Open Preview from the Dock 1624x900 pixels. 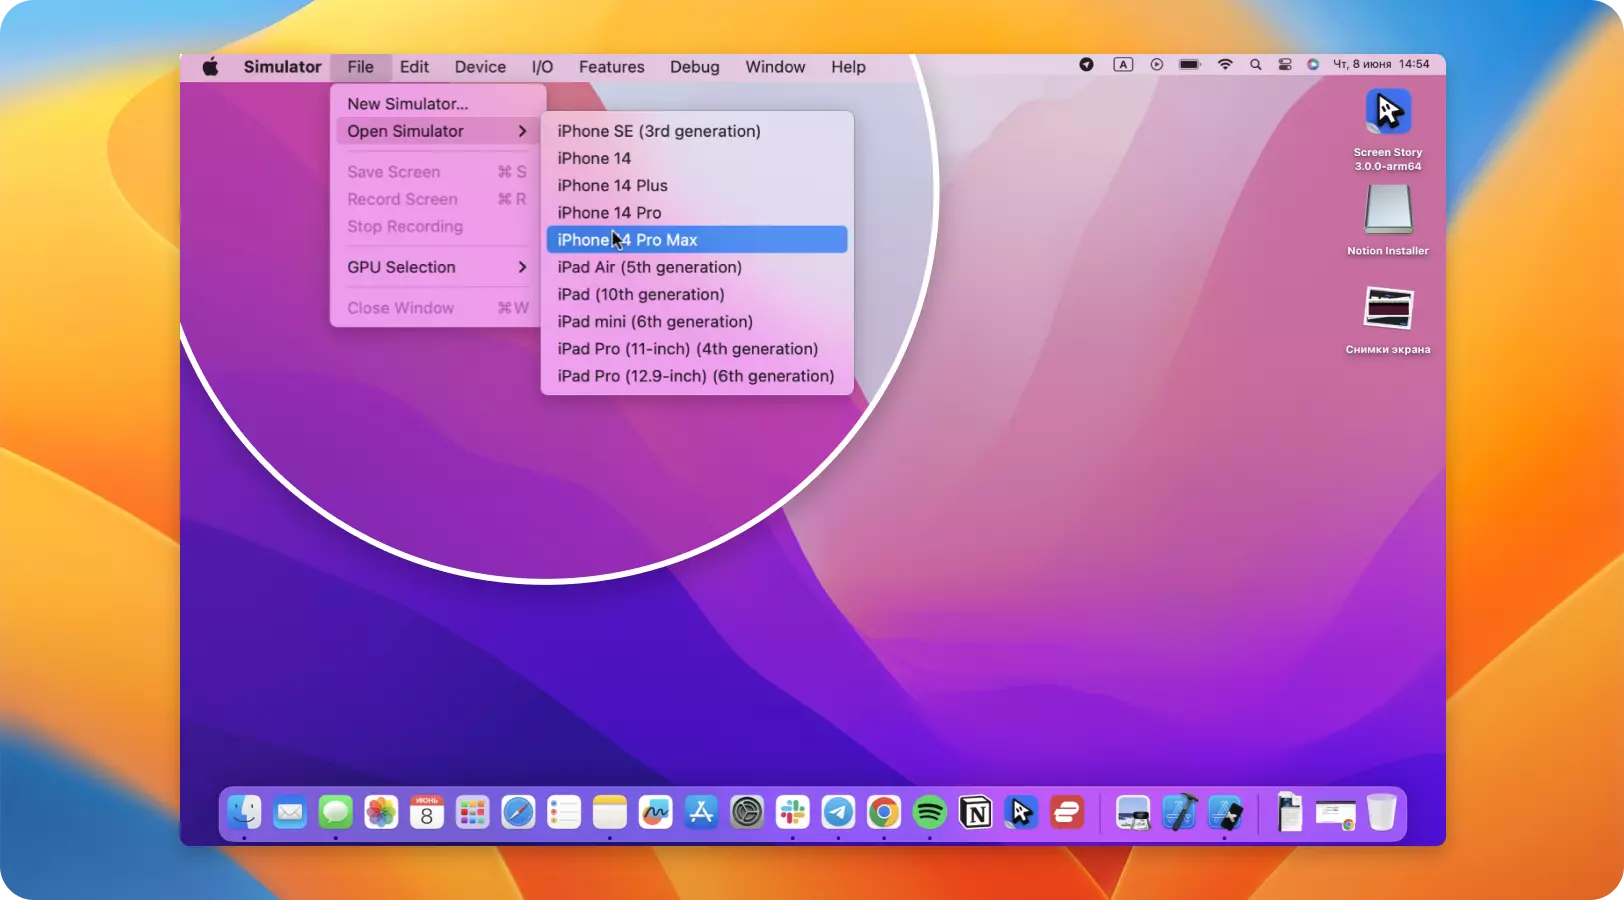coord(1133,812)
